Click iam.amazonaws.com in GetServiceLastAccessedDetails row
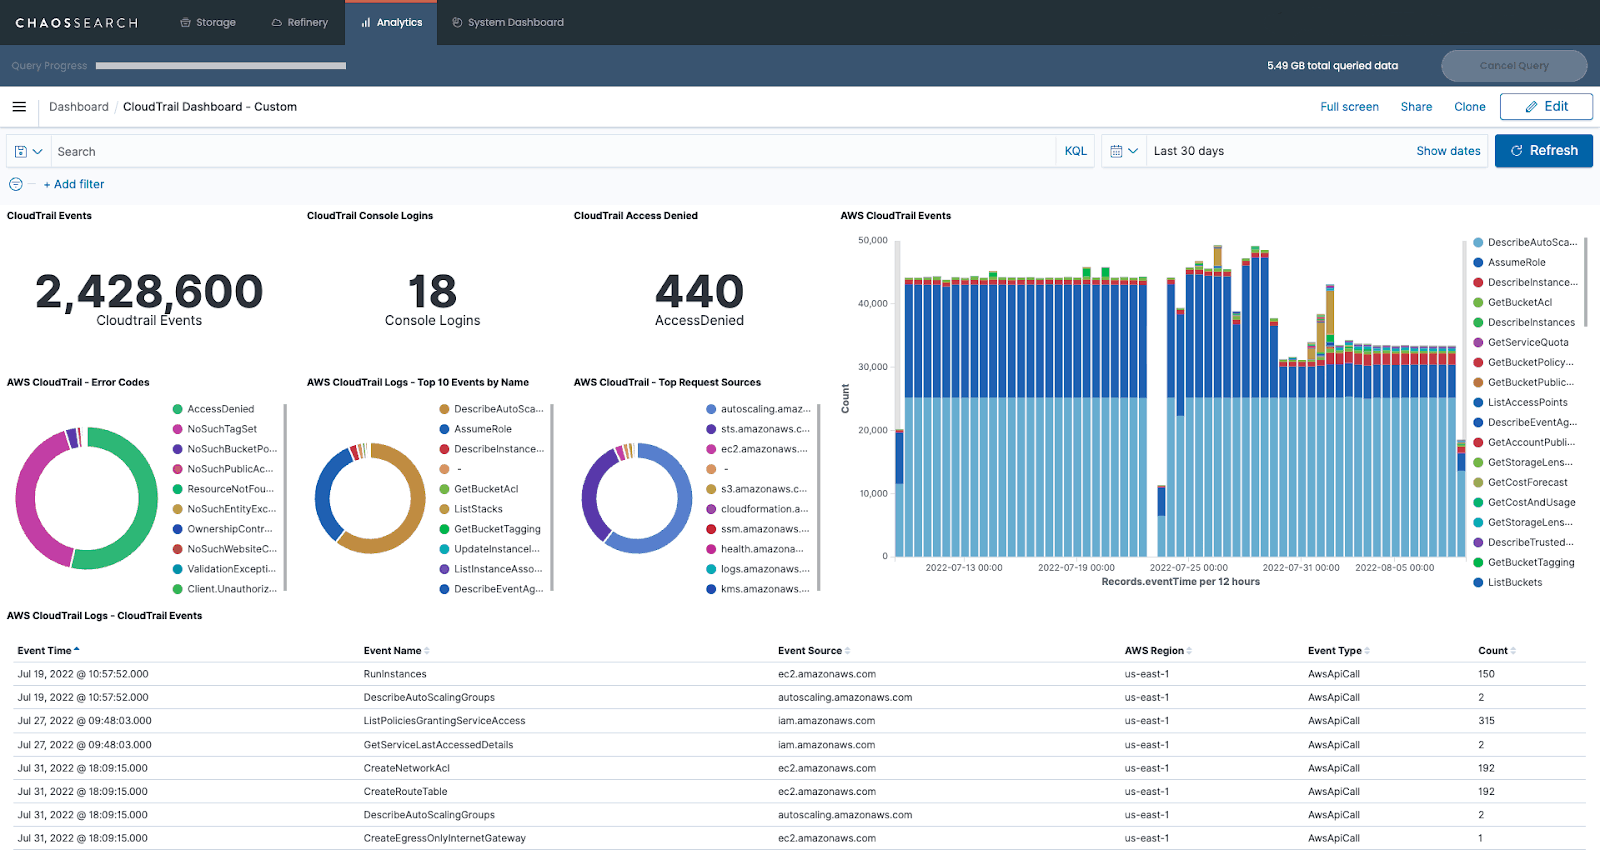 pyautogui.click(x=826, y=745)
